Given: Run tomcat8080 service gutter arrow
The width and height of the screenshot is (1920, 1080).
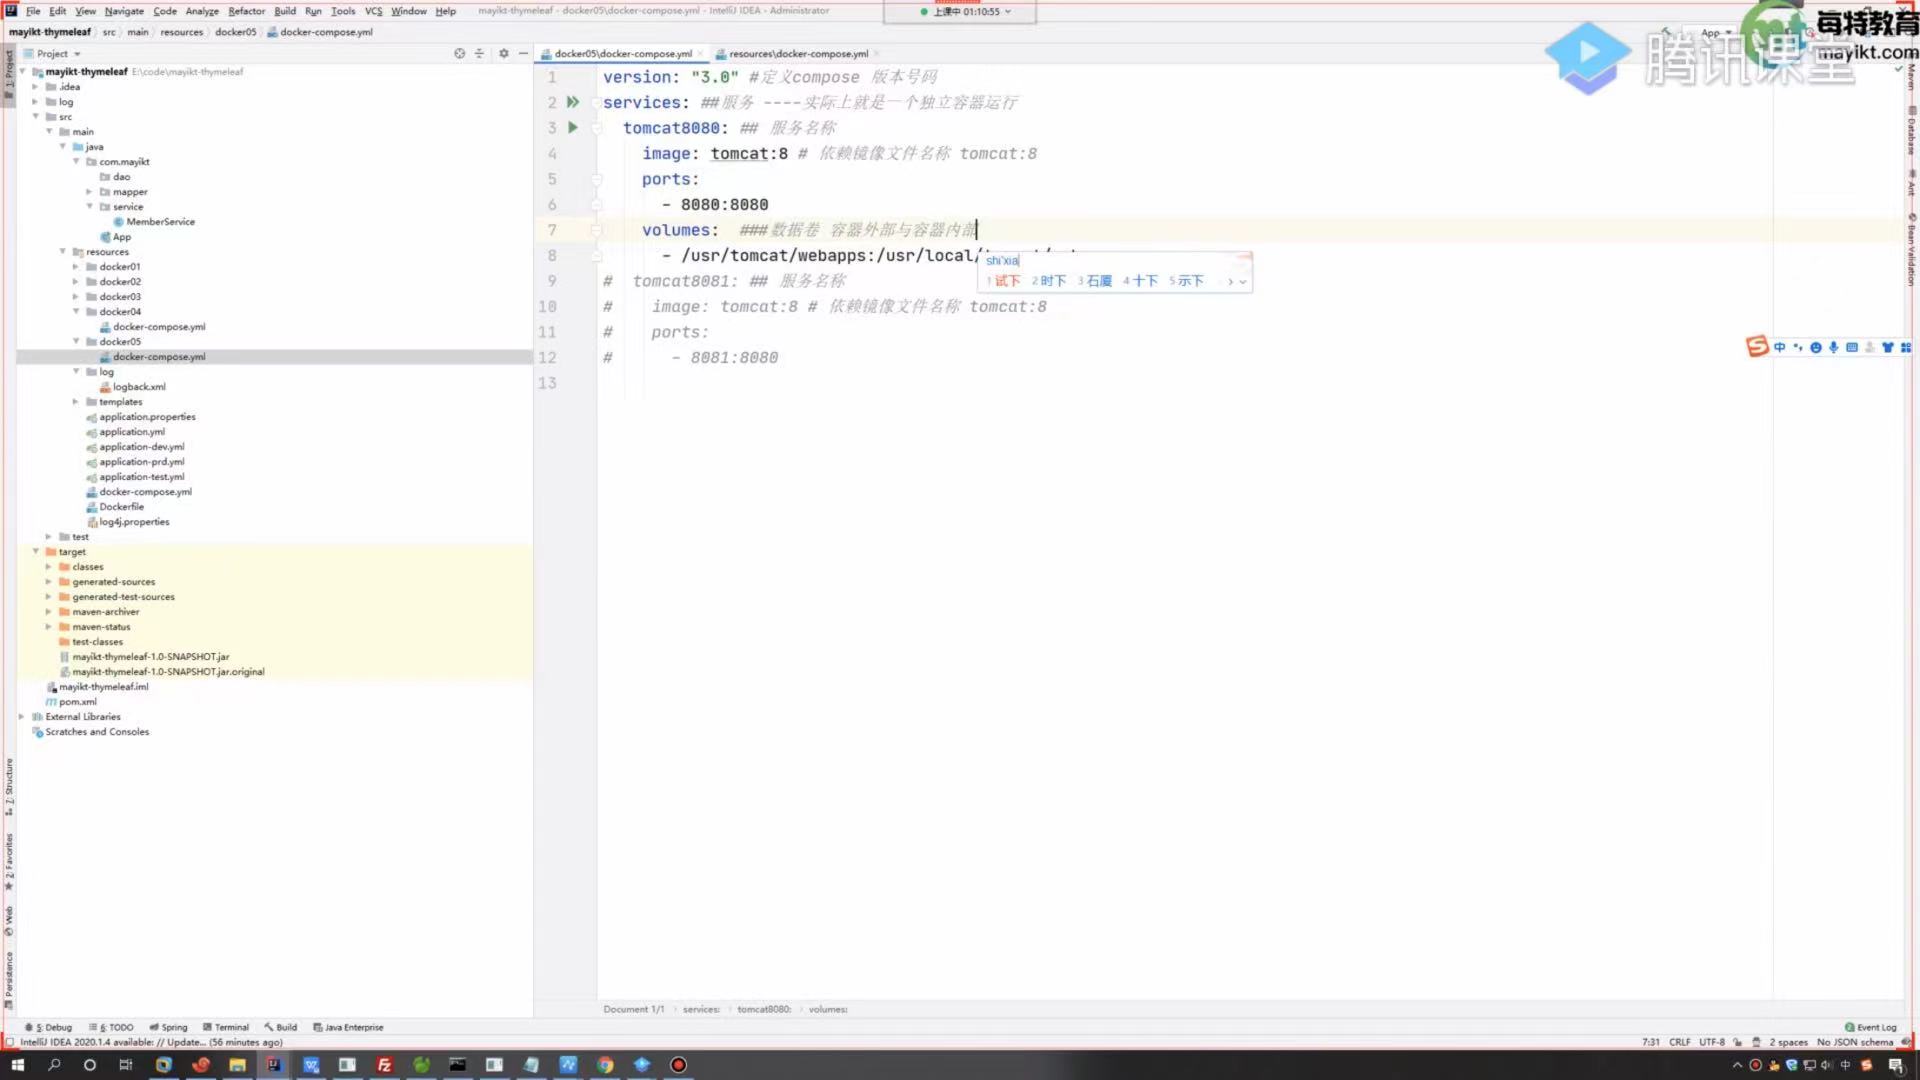Looking at the screenshot, I should pos(573,128).
